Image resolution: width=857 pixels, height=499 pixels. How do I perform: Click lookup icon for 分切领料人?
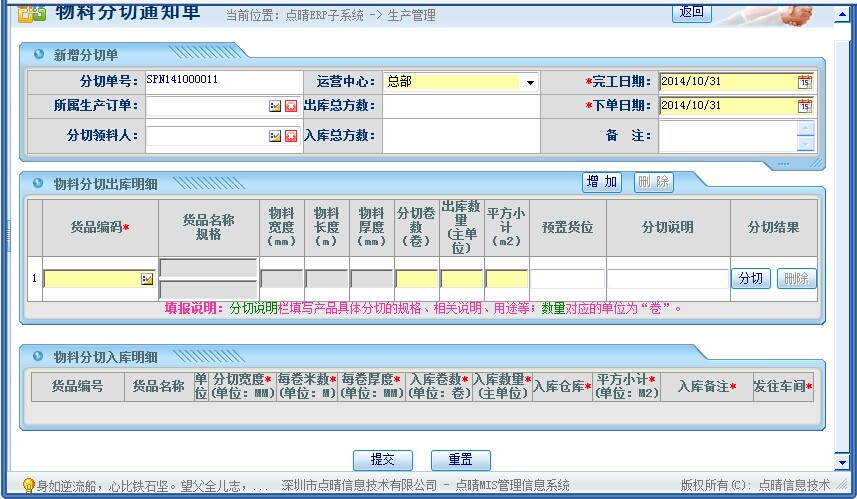tap(274, 136)
